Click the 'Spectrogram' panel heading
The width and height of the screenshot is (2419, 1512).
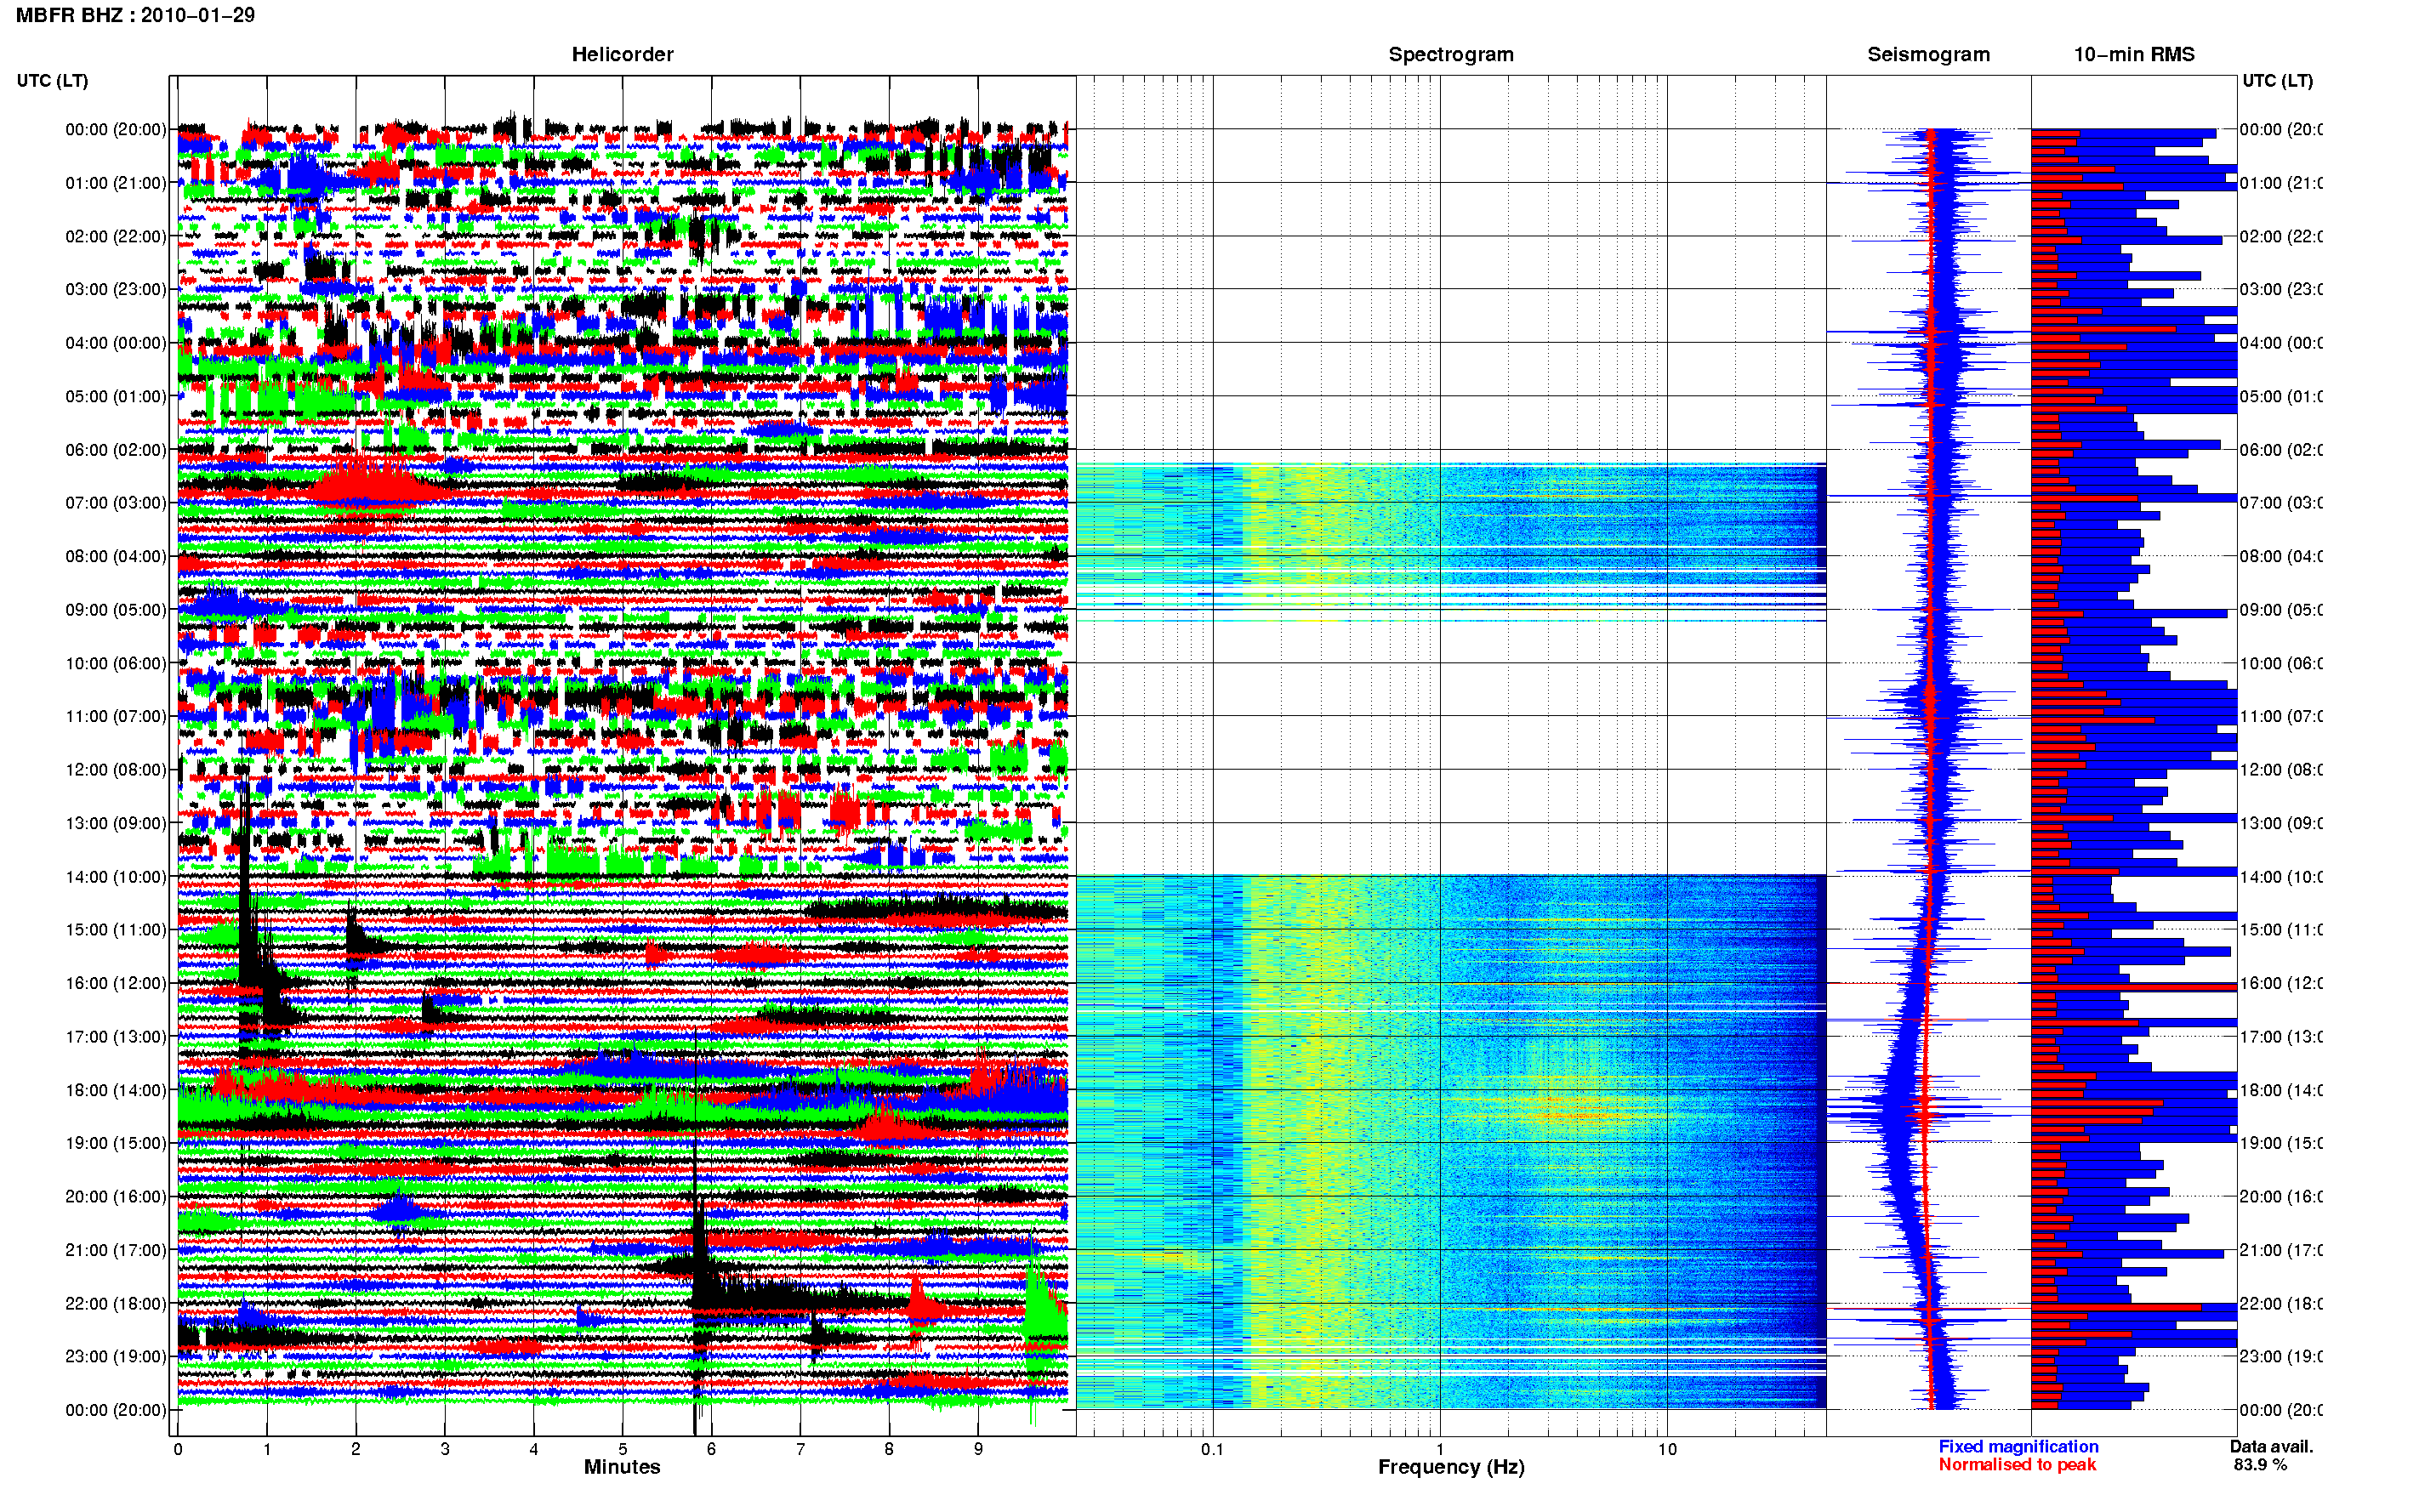coord(1451,54)
